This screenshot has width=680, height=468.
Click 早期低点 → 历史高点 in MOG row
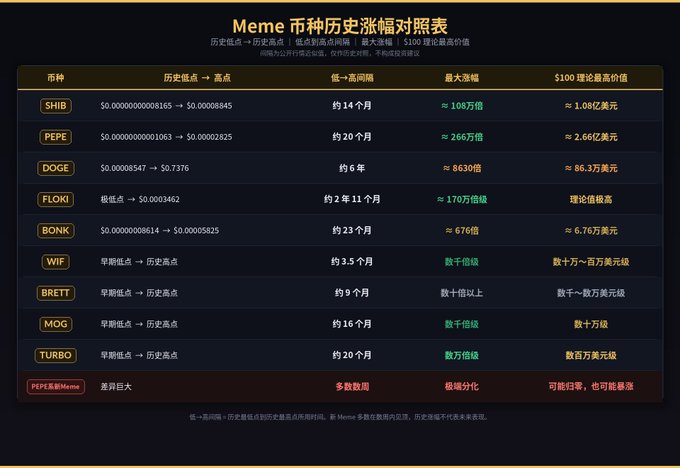click(139, 324)
